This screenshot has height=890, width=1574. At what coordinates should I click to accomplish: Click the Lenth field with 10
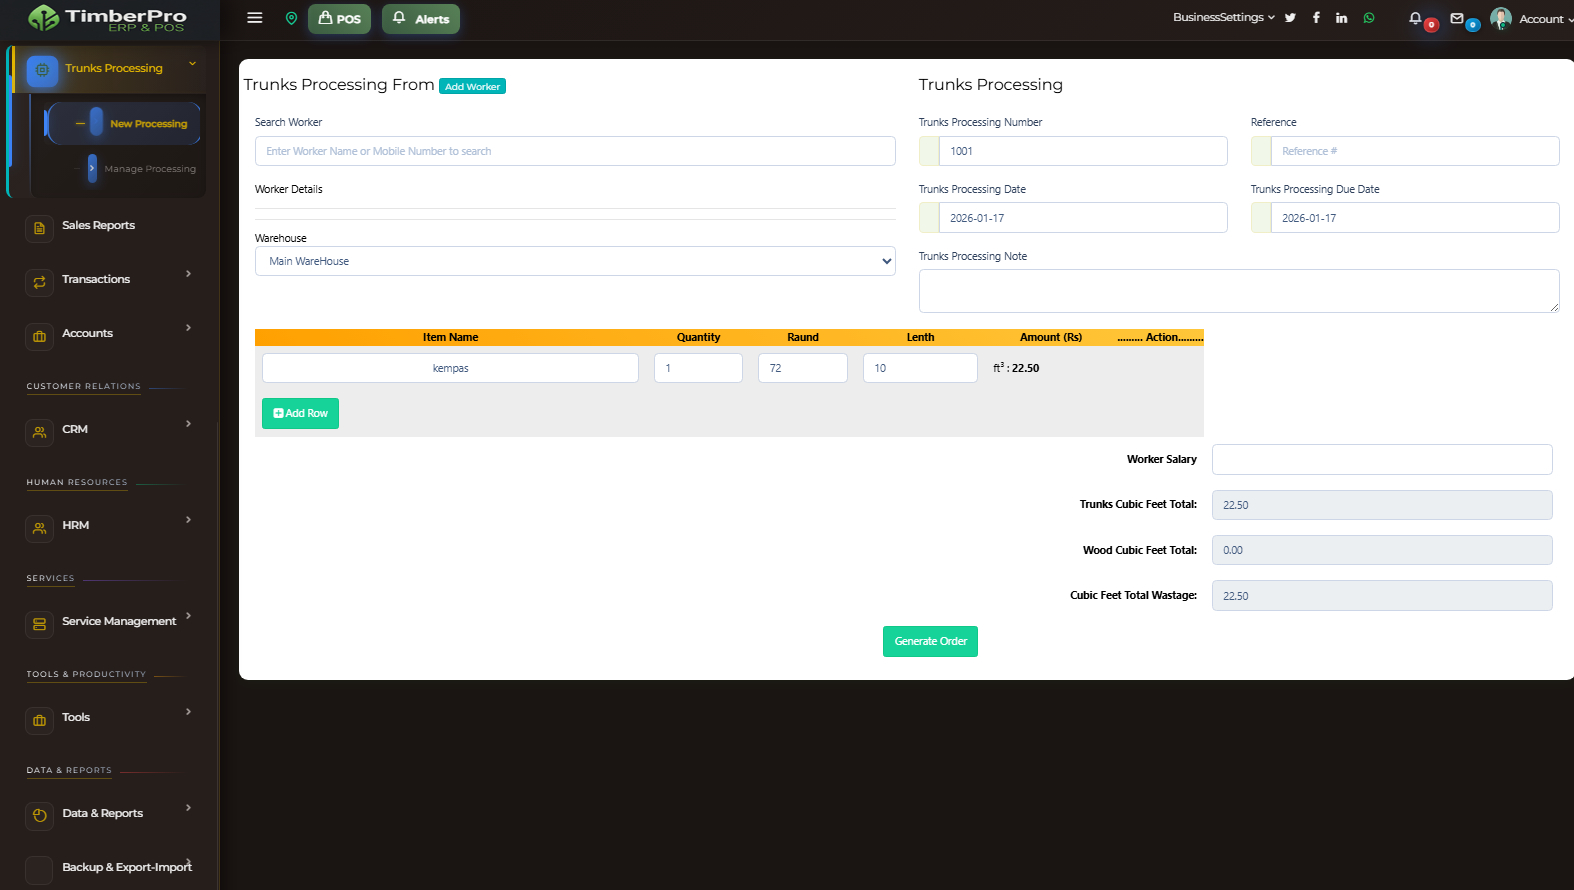click(x=920, y=368)
